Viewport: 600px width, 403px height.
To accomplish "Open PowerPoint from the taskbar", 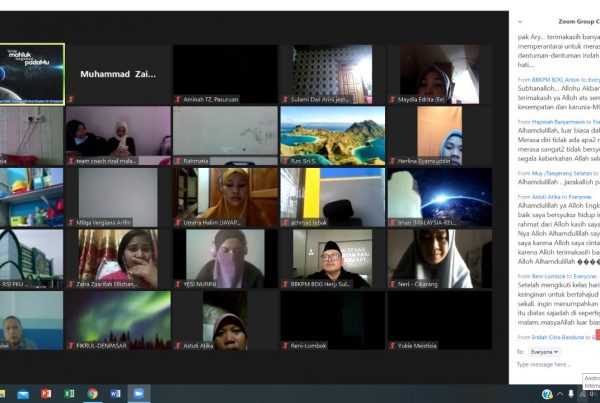I will 46,393.
